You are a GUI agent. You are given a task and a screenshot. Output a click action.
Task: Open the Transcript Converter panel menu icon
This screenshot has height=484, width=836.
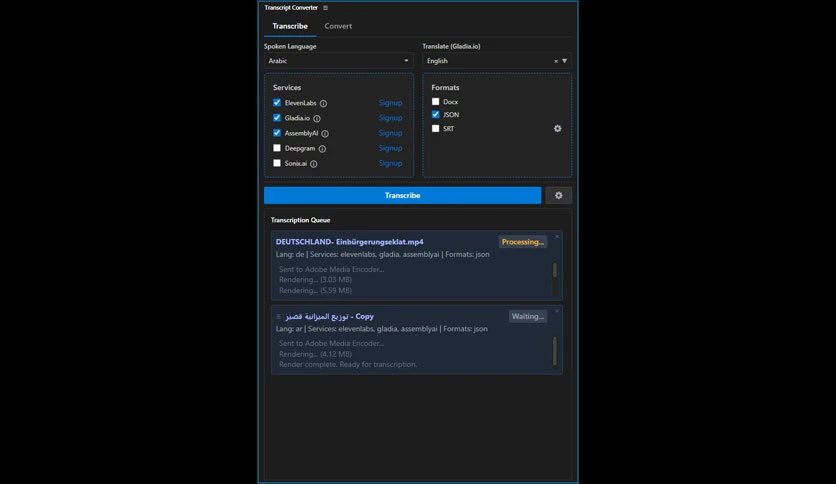pyautogui.click(x=325, y=7)
